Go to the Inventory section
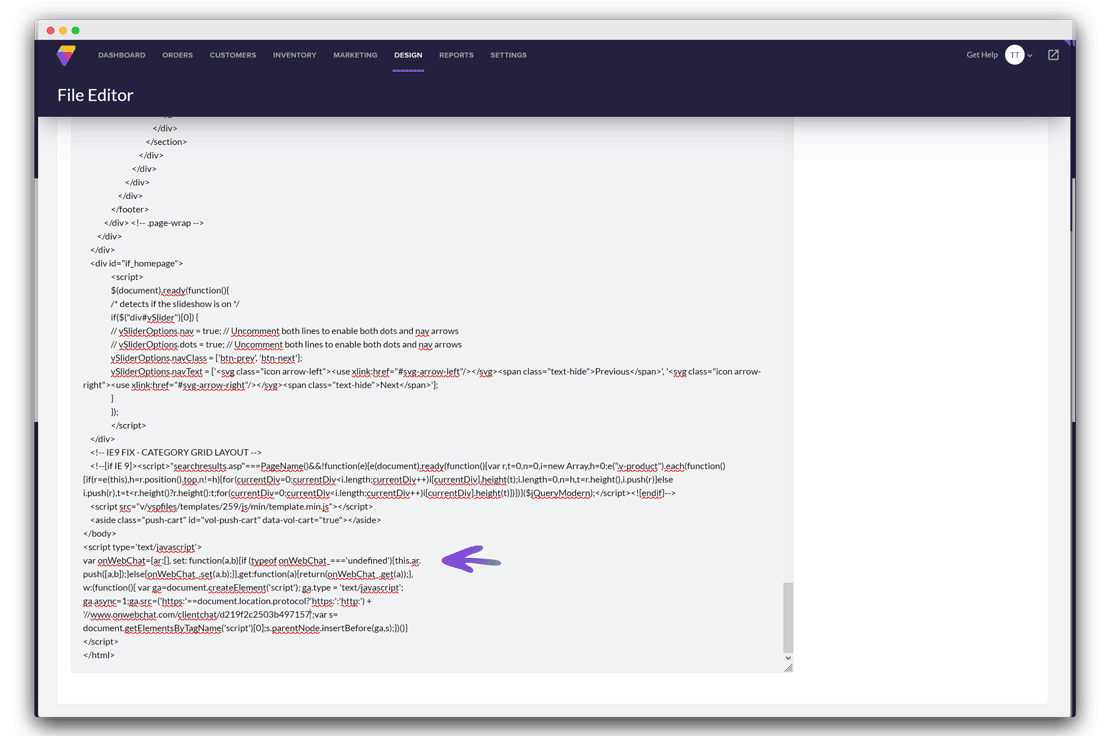 coord(294,55)
